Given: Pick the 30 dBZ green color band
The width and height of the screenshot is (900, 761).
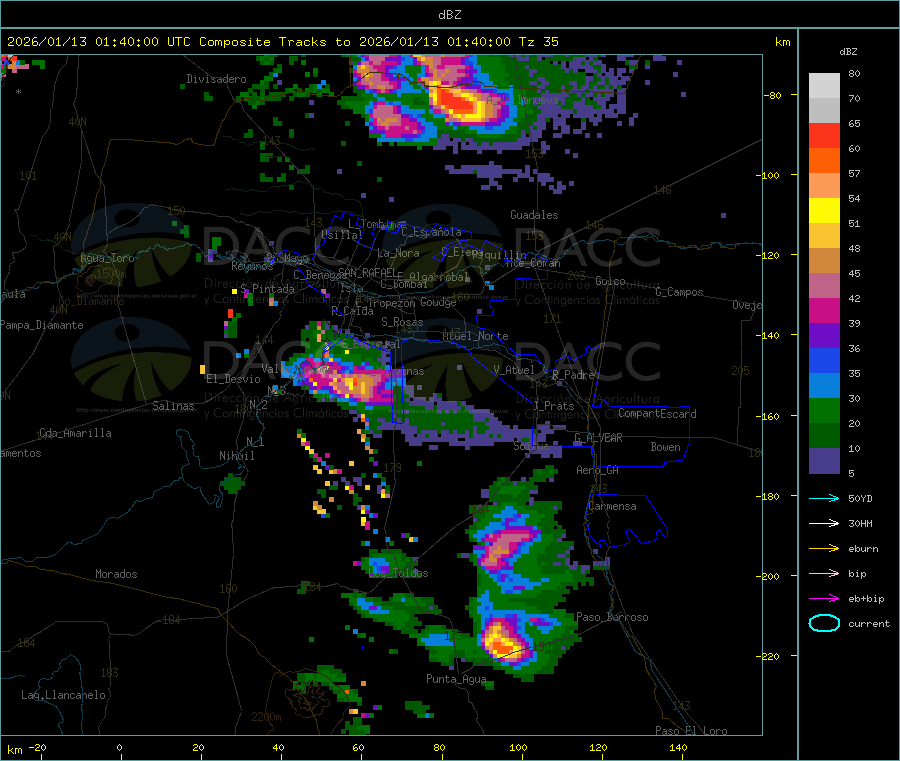Looking at the screenshot, I should (824, 410).
